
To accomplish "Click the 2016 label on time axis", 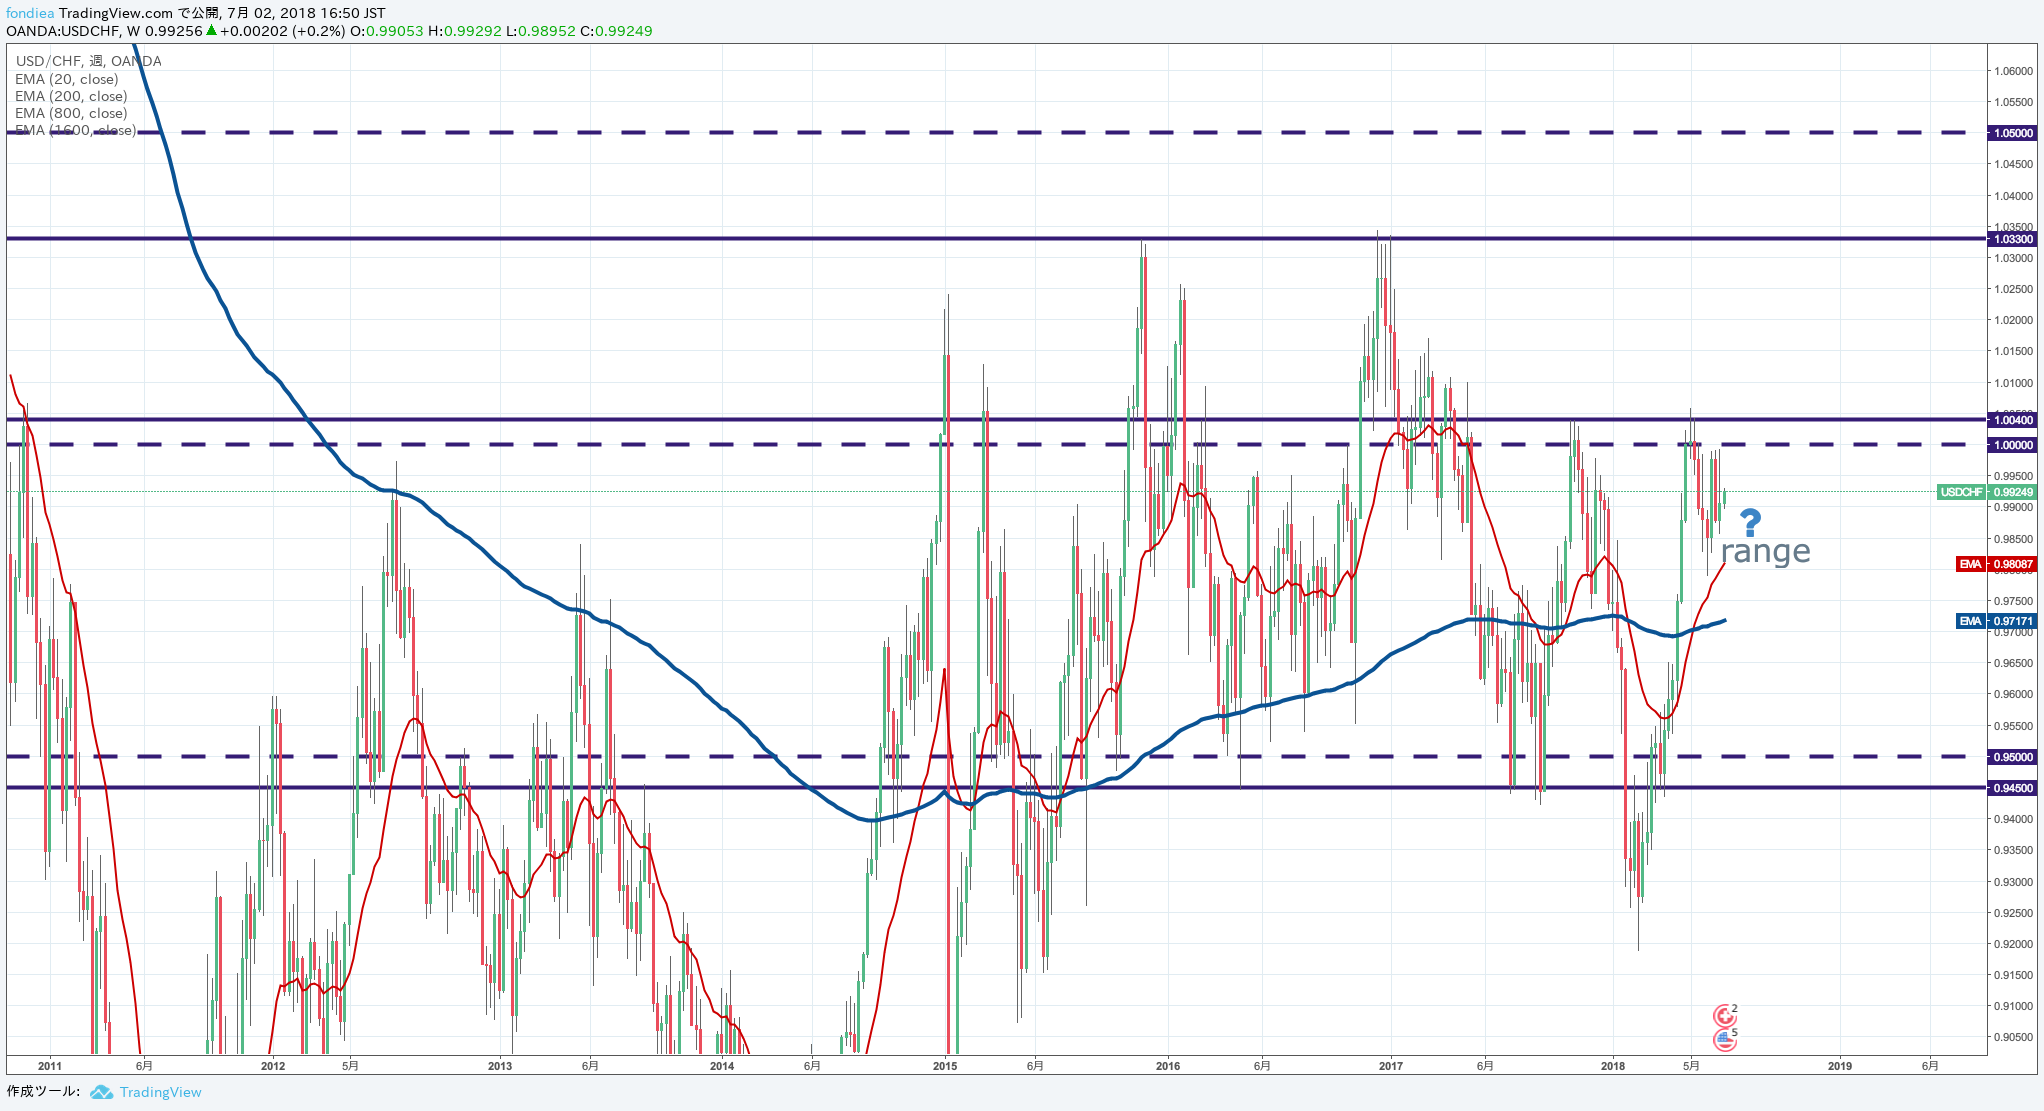I will tap(1168, 1066).
